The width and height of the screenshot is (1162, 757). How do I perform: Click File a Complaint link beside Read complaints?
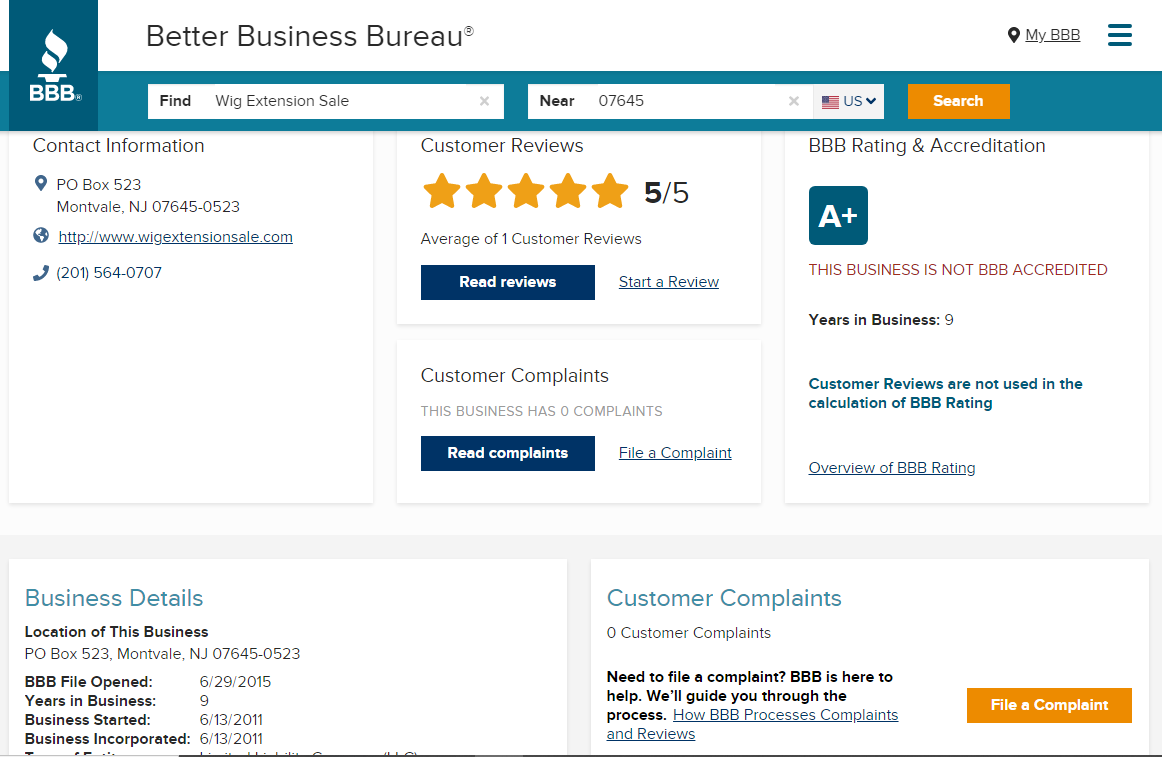coord(675,453)
